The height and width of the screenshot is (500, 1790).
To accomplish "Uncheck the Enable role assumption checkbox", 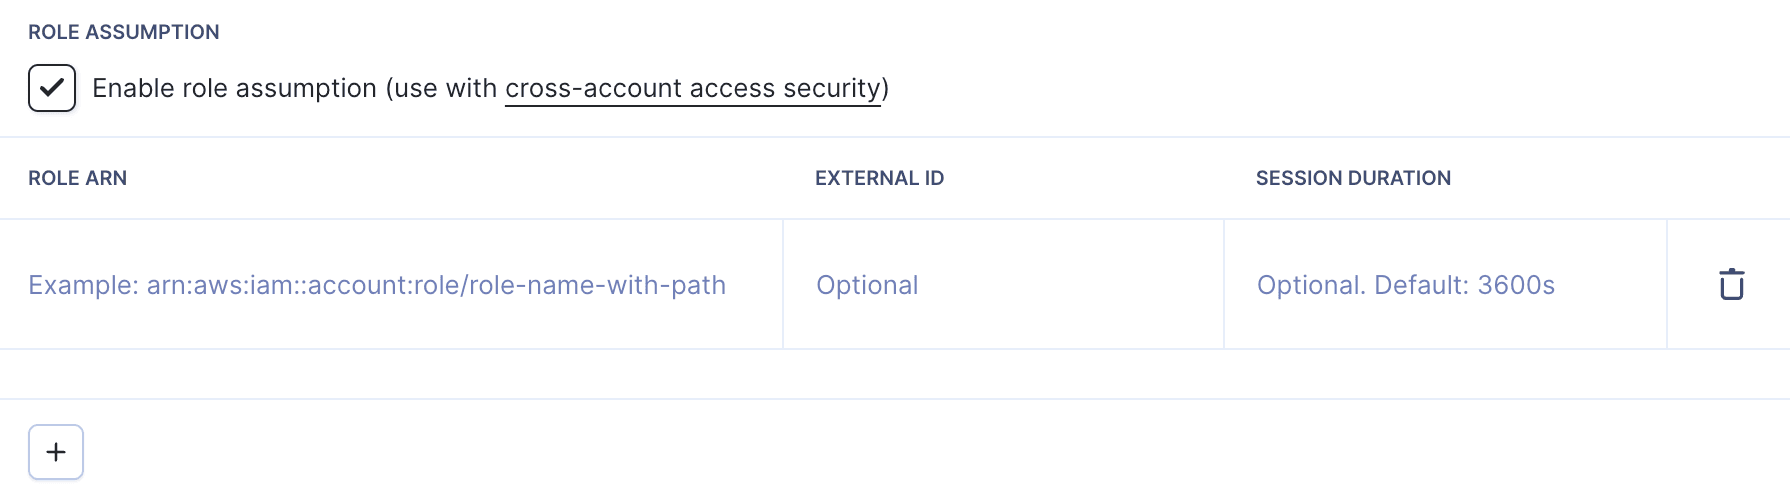I will (x=52, y=88).
